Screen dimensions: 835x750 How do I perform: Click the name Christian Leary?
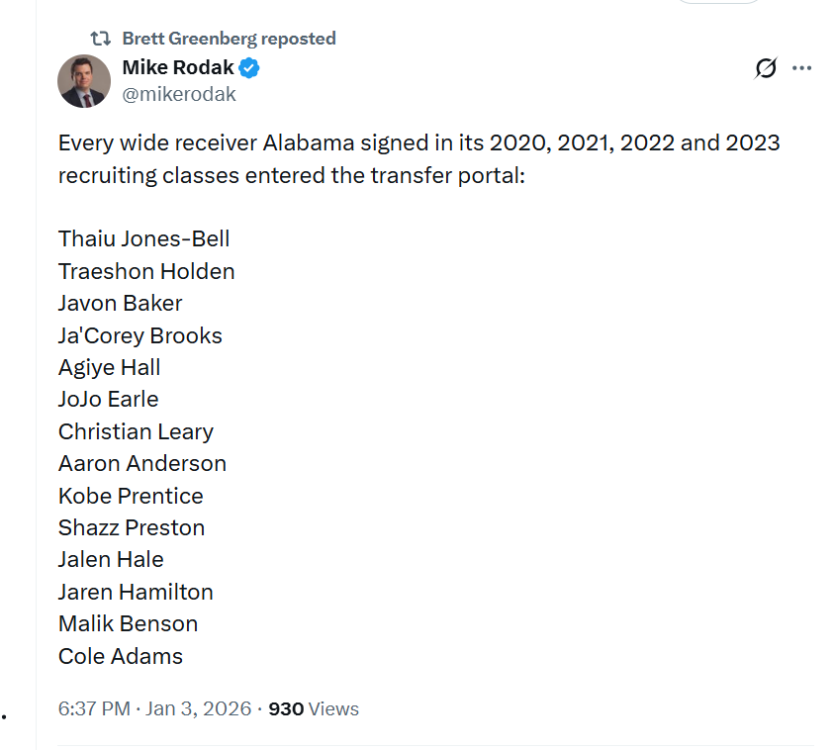pyautogui.click(x=136, y=431)
